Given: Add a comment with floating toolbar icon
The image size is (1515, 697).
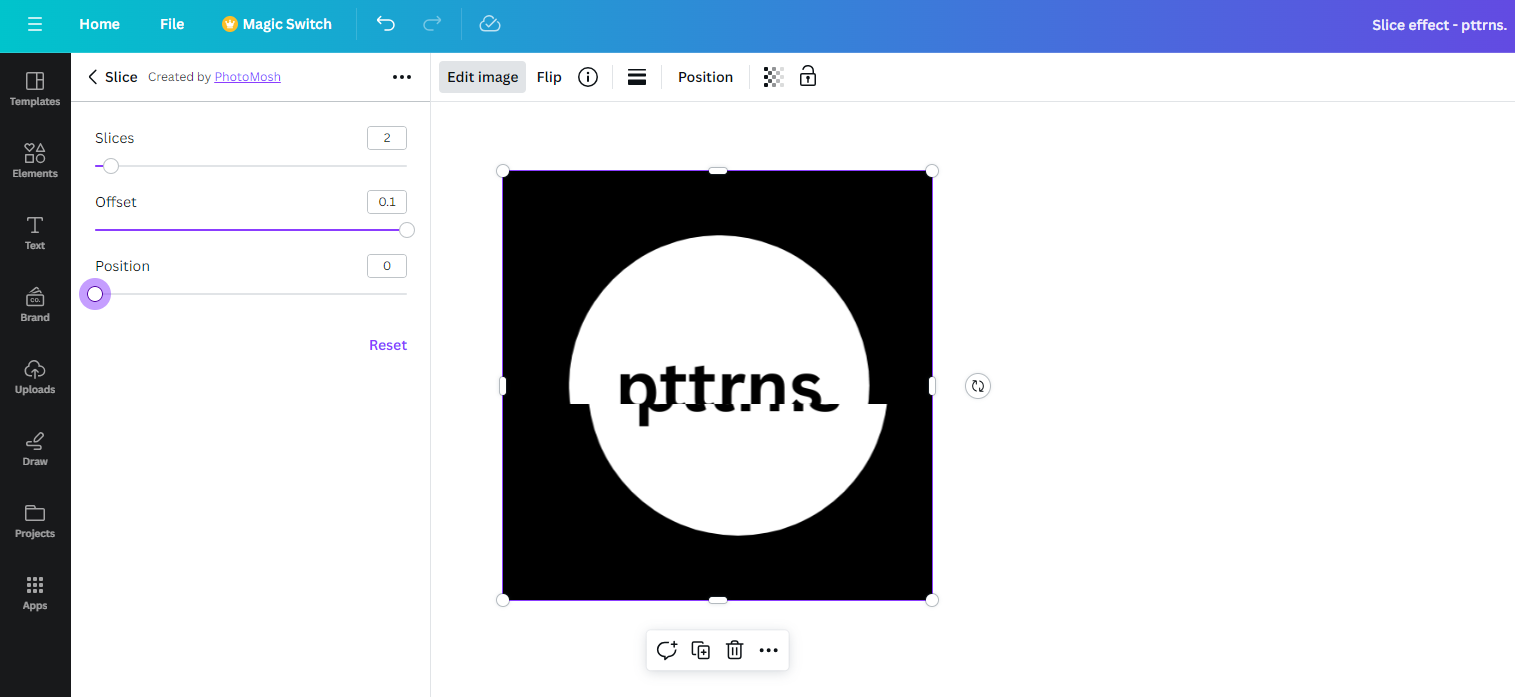Looking at the screenshot, I should [667, 650].
